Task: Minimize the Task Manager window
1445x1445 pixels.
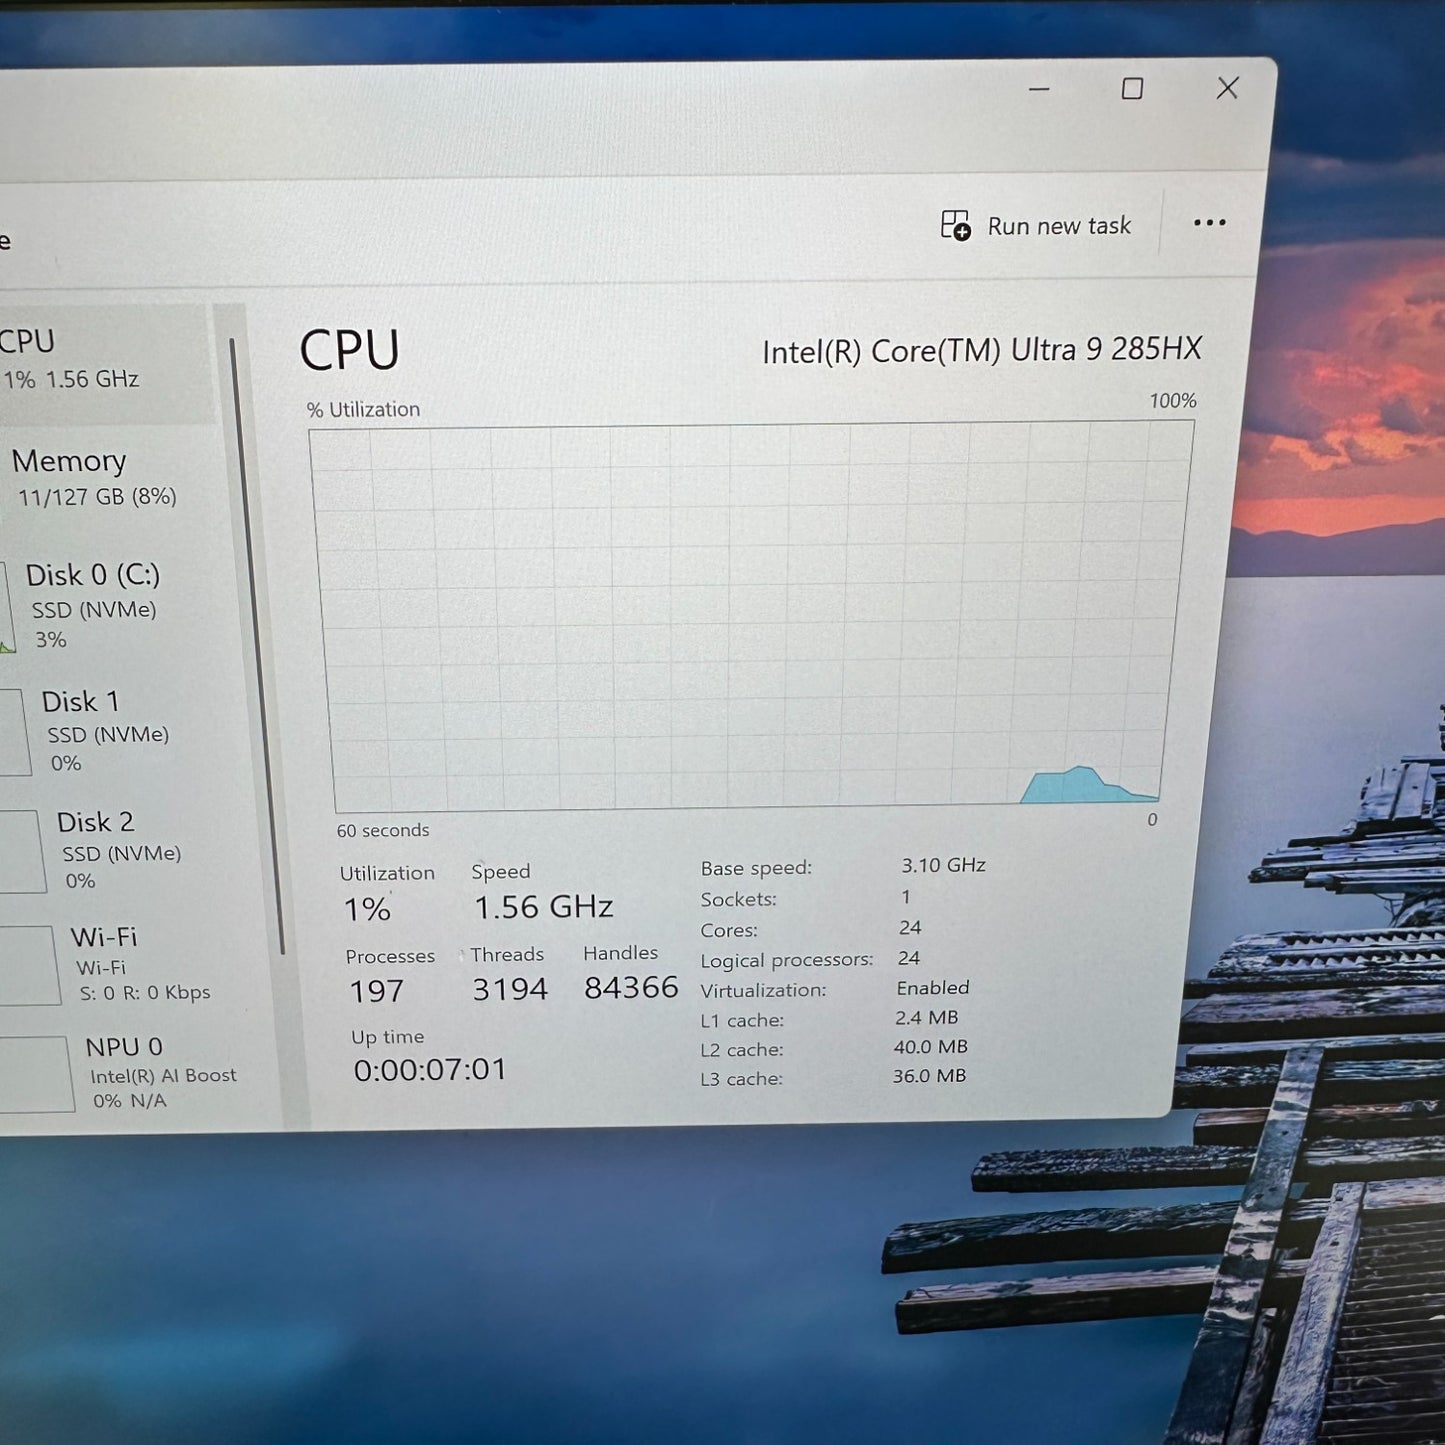Action: coord(1039,90)
